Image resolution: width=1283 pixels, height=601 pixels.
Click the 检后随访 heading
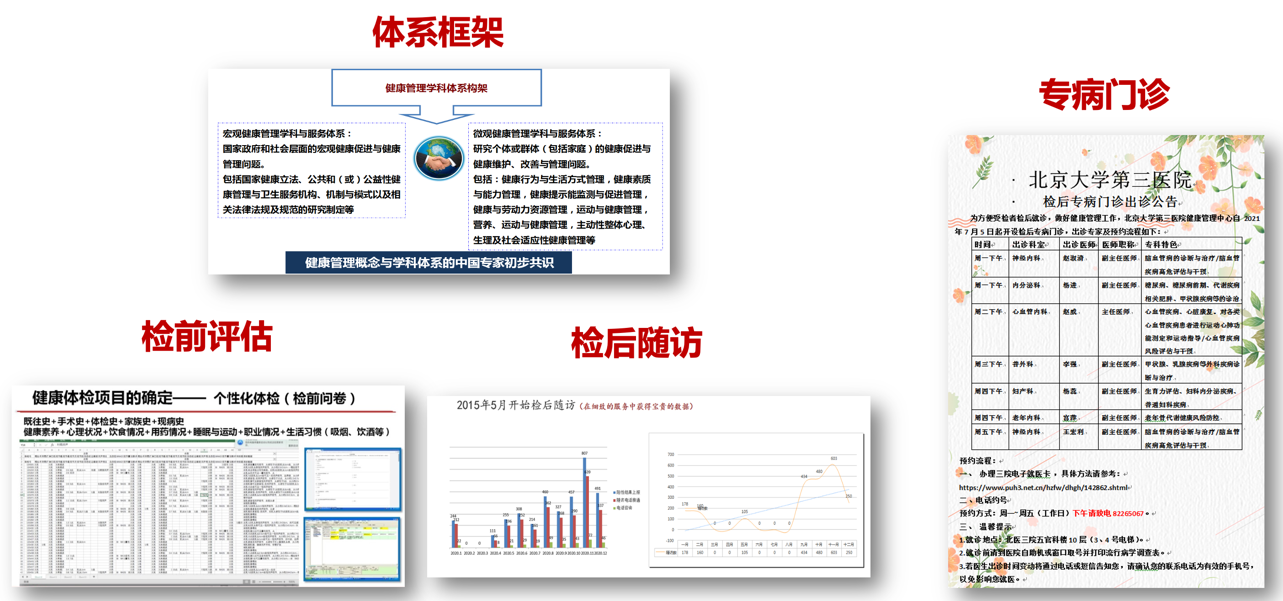636,343
